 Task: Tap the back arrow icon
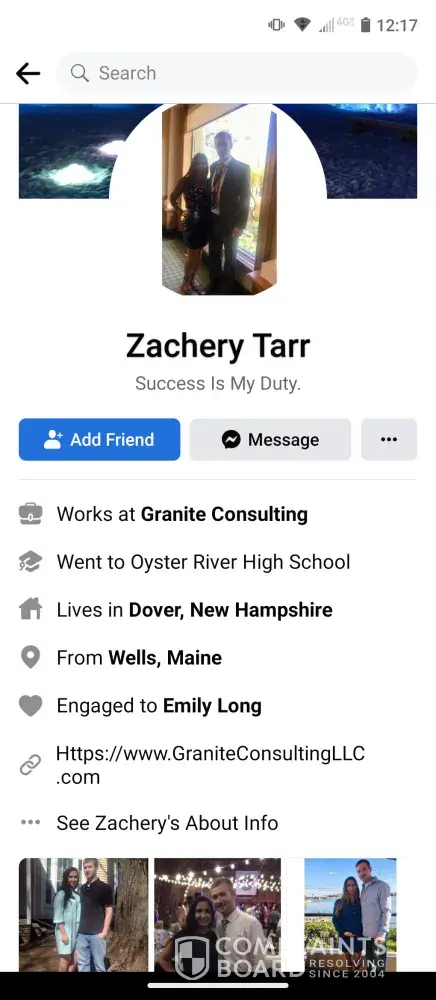(x=28, y=73)
